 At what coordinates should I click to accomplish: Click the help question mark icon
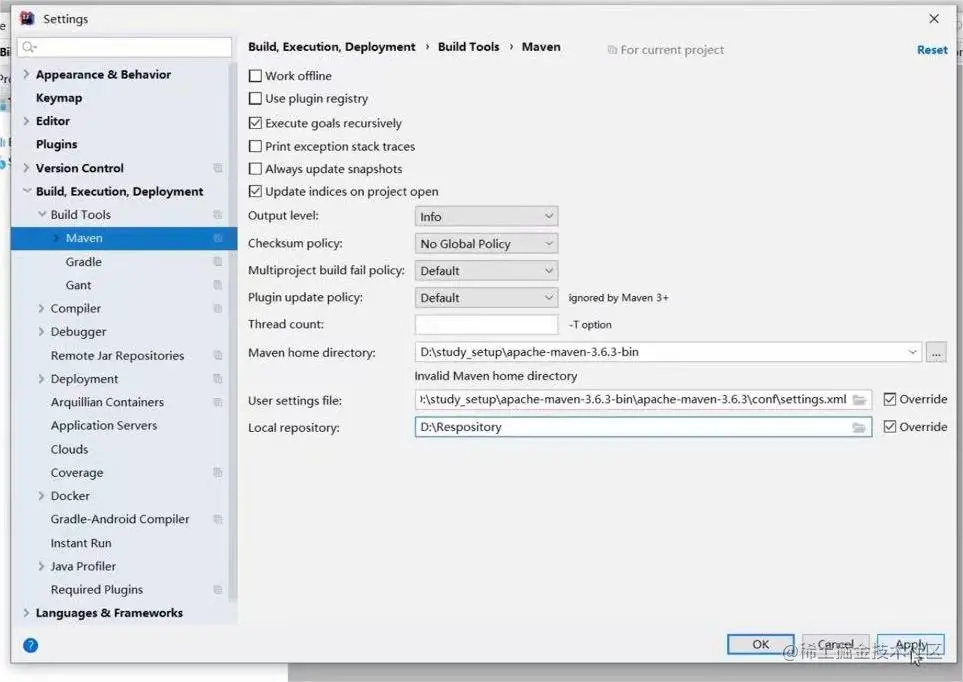(x=30, y=645)
